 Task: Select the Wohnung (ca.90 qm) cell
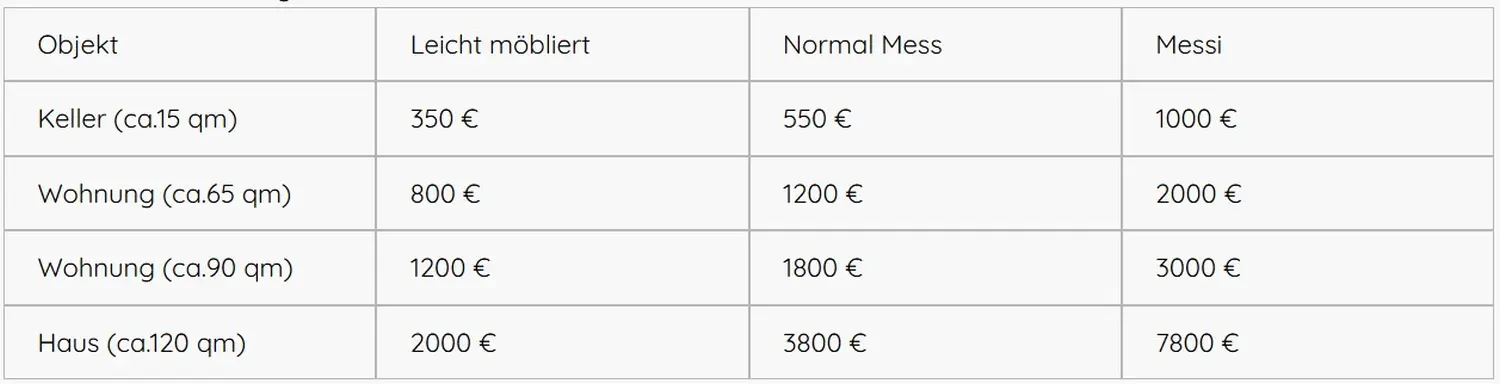(x=190, y=268)
